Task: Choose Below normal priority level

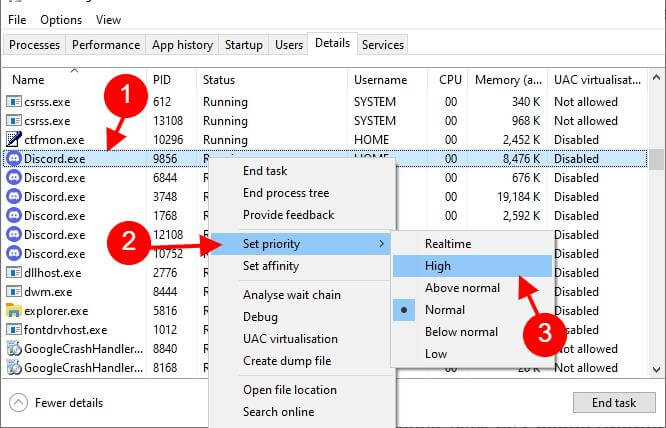Action: coord(461,332)
